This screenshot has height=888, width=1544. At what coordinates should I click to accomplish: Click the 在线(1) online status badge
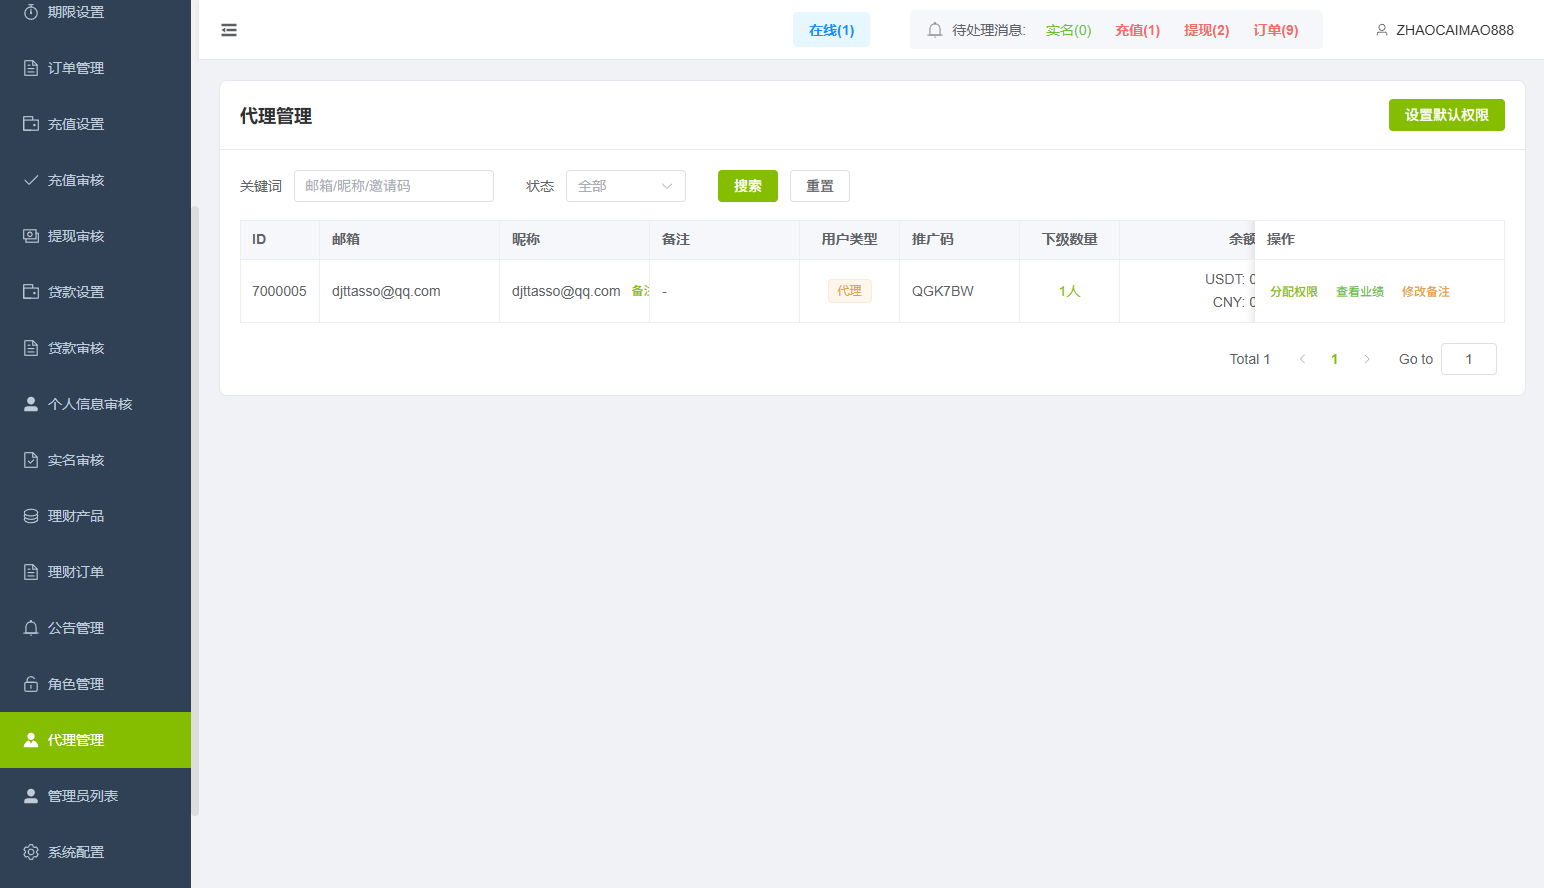coord(831,30)
